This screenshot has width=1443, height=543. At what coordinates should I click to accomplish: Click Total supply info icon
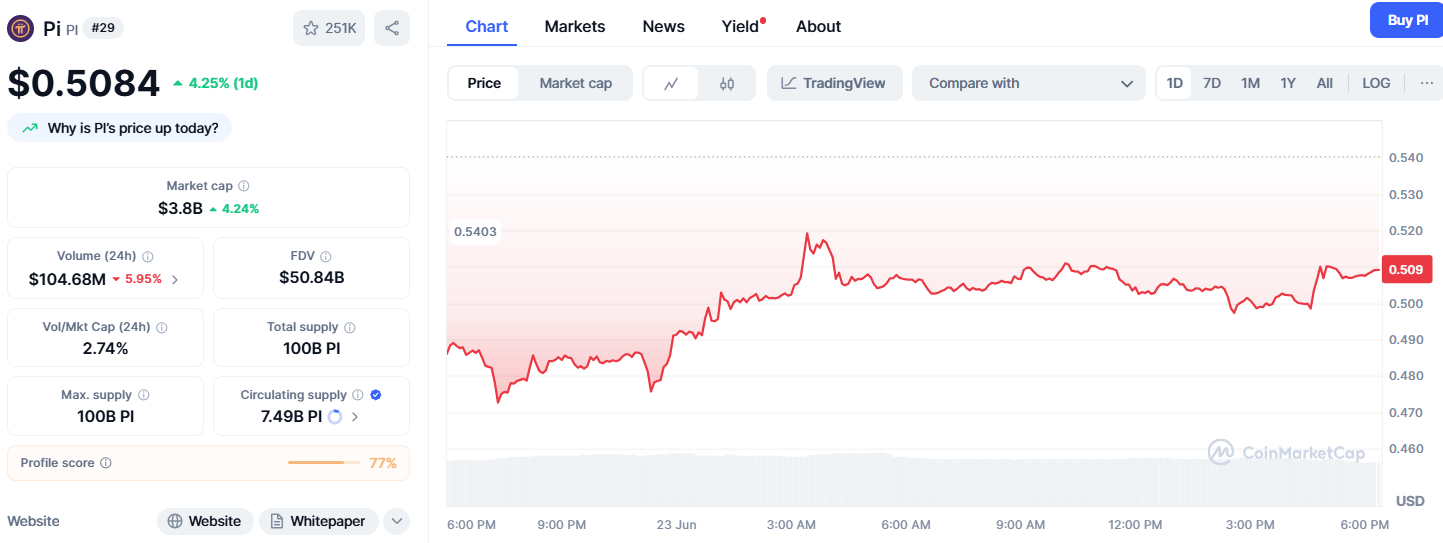pos(350,327)
